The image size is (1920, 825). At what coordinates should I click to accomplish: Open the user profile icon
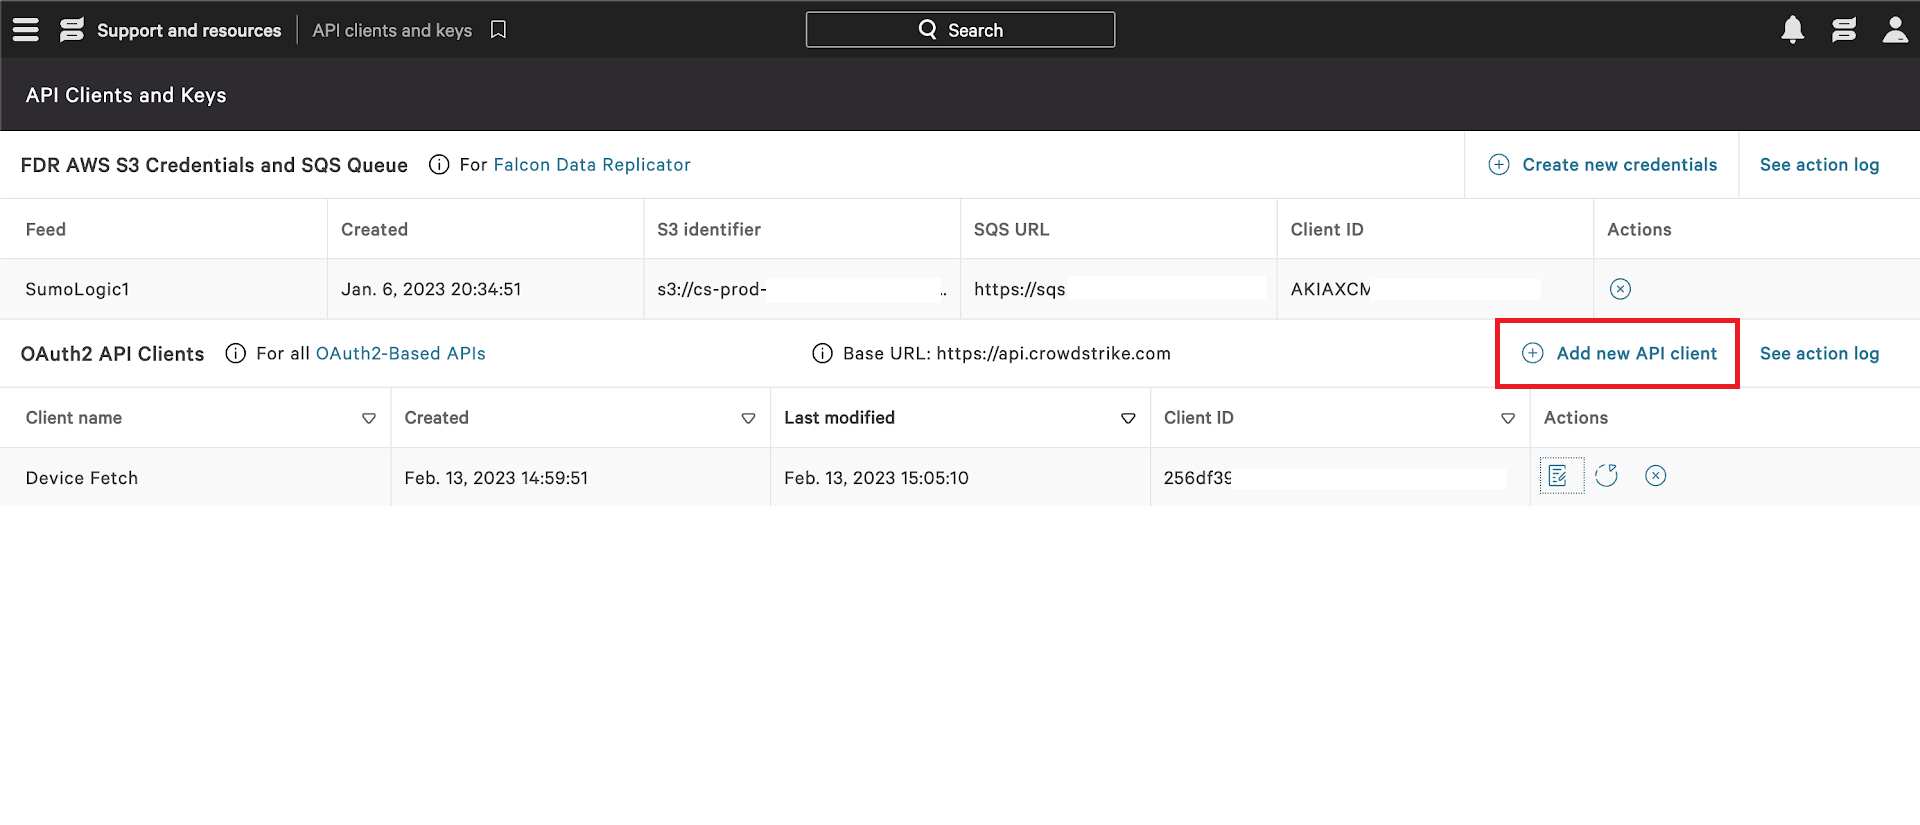tap(1894, 30)
